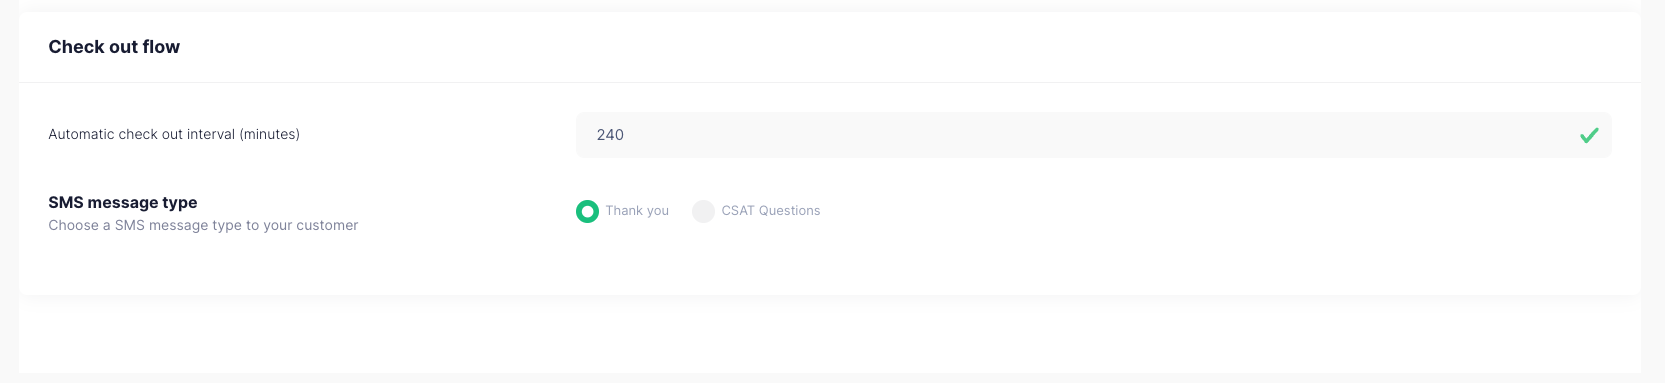Click the blank middle area of the interval field
1665x383 pixels.
pyautogui.click(x=1093, y=135)
